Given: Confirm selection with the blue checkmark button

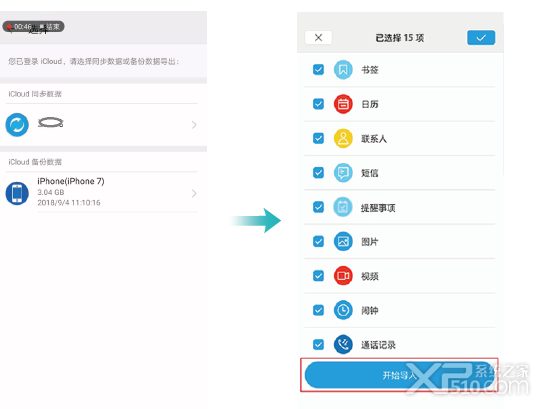Looking at the screenshot, I should (x=481, y=37).
